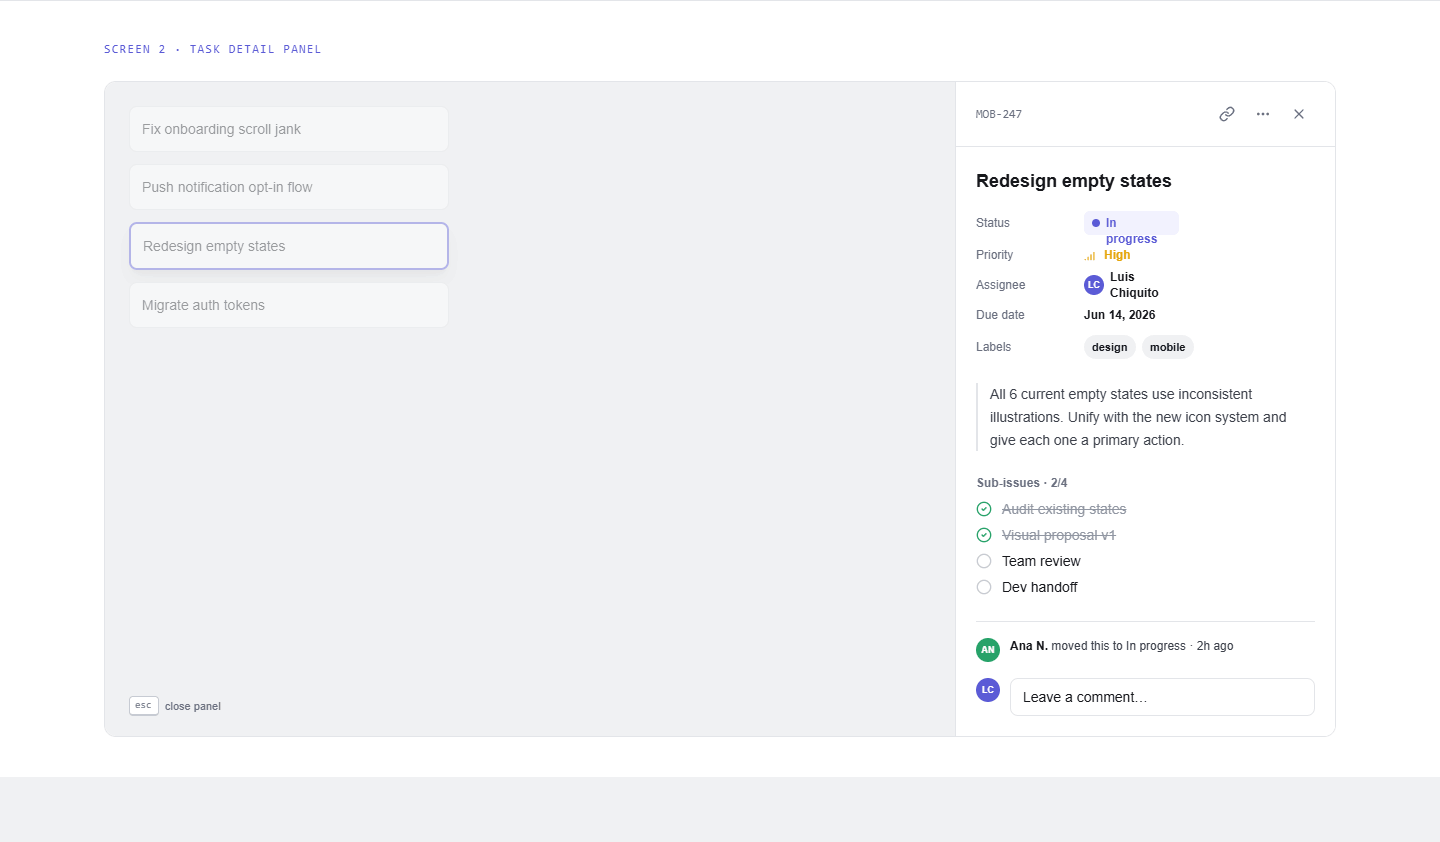The width and height of the screenshot is (1440, 842).
Task: Uncheck Visual proposal v1 sub-issue
Action: coord(984,535)
